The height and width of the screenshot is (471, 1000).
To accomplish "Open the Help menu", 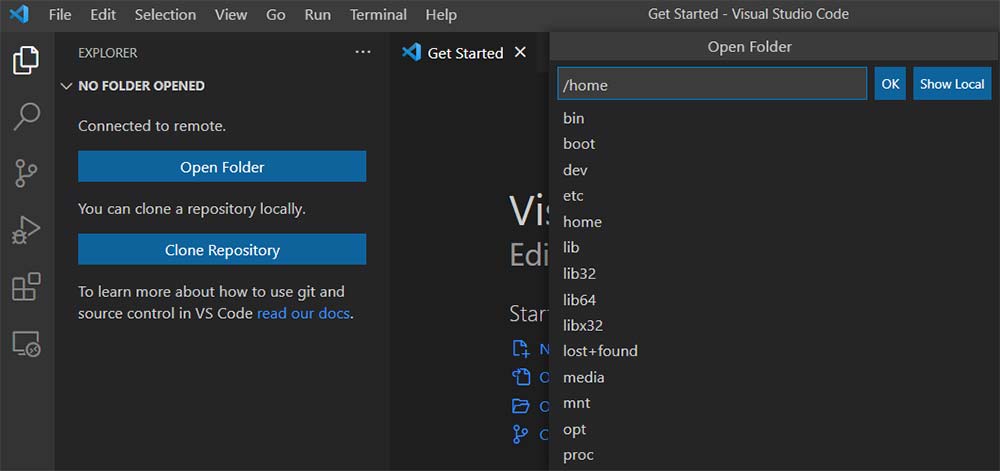I will point(441,14).
